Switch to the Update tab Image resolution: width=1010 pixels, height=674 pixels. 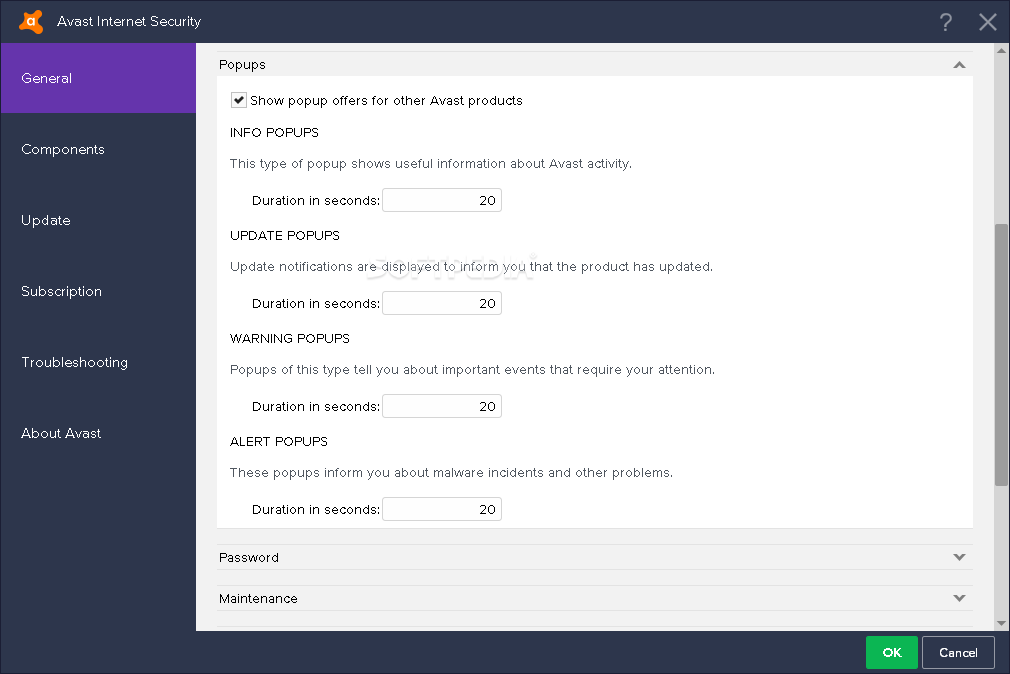pos(98,220)
